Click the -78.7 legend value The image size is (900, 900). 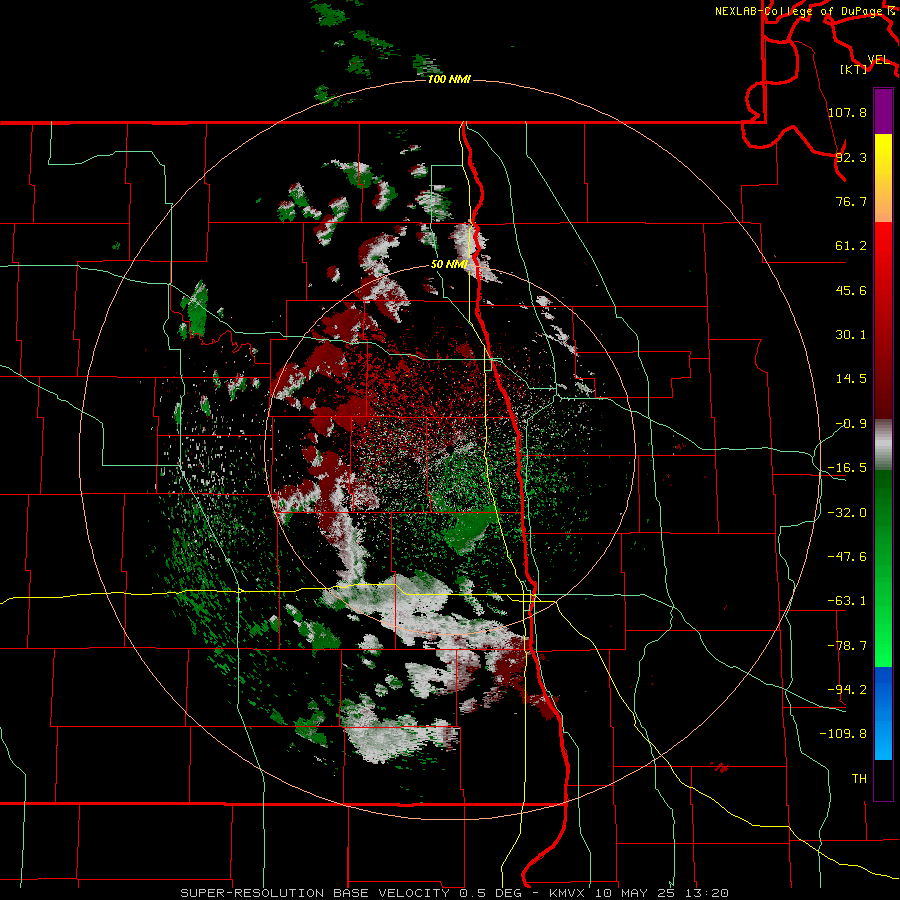click(x=847, y=646)
